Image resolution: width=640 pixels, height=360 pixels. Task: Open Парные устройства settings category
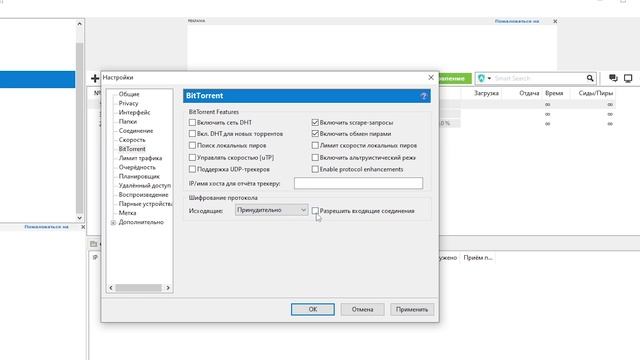145,204
